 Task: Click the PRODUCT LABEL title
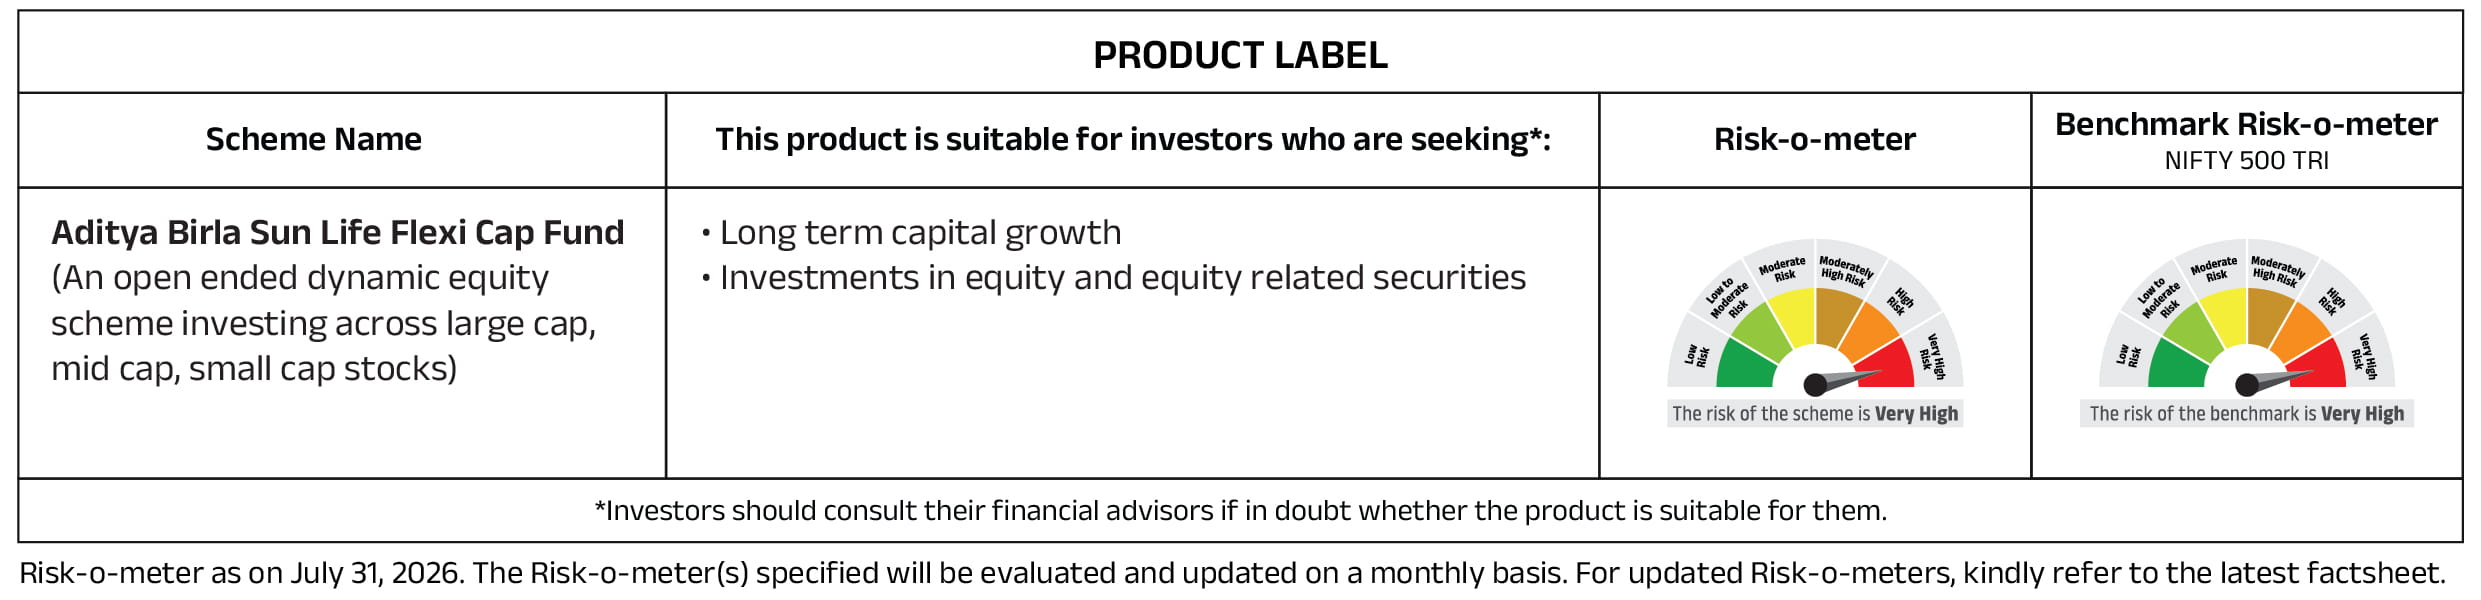(x=1240, y=55)
